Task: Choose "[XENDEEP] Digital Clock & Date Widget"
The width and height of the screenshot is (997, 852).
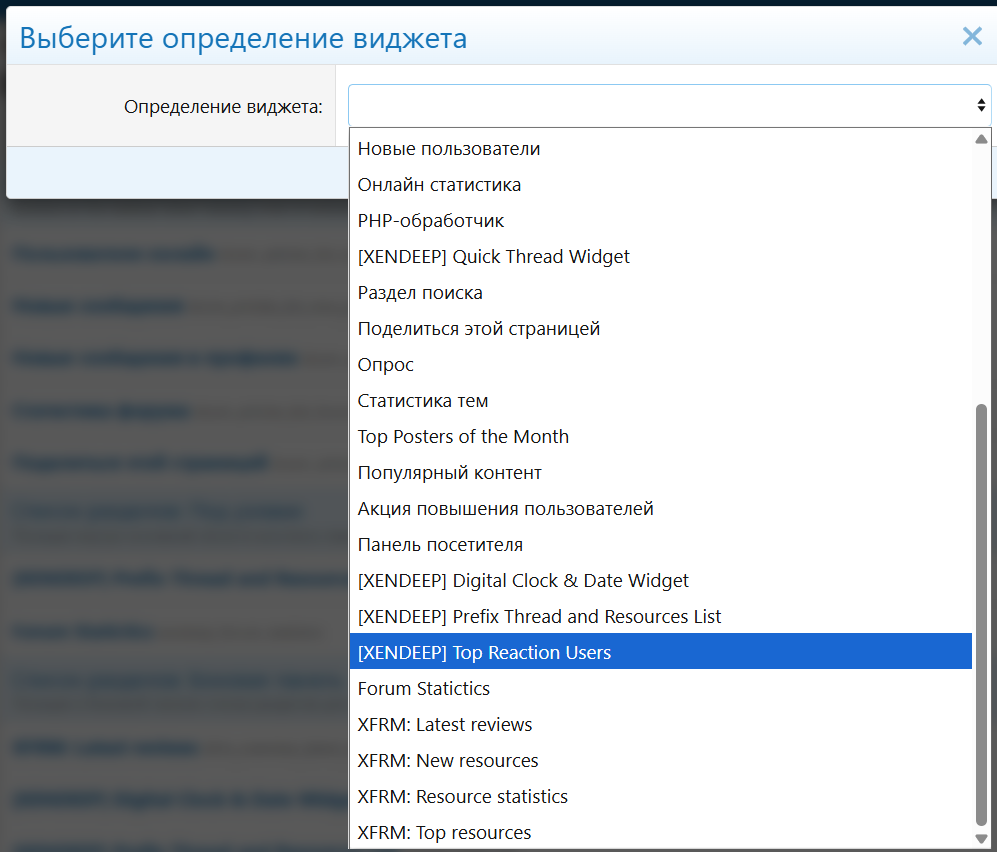Action: (x=523, y=581)
